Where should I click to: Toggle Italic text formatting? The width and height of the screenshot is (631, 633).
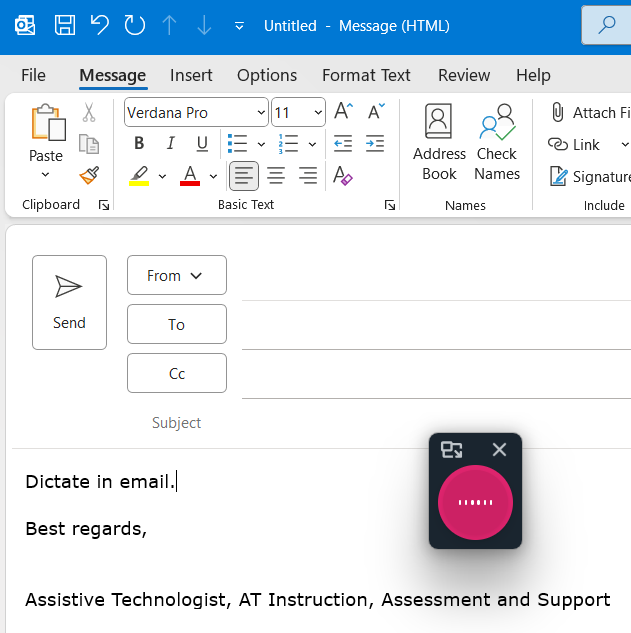(170, 144)
